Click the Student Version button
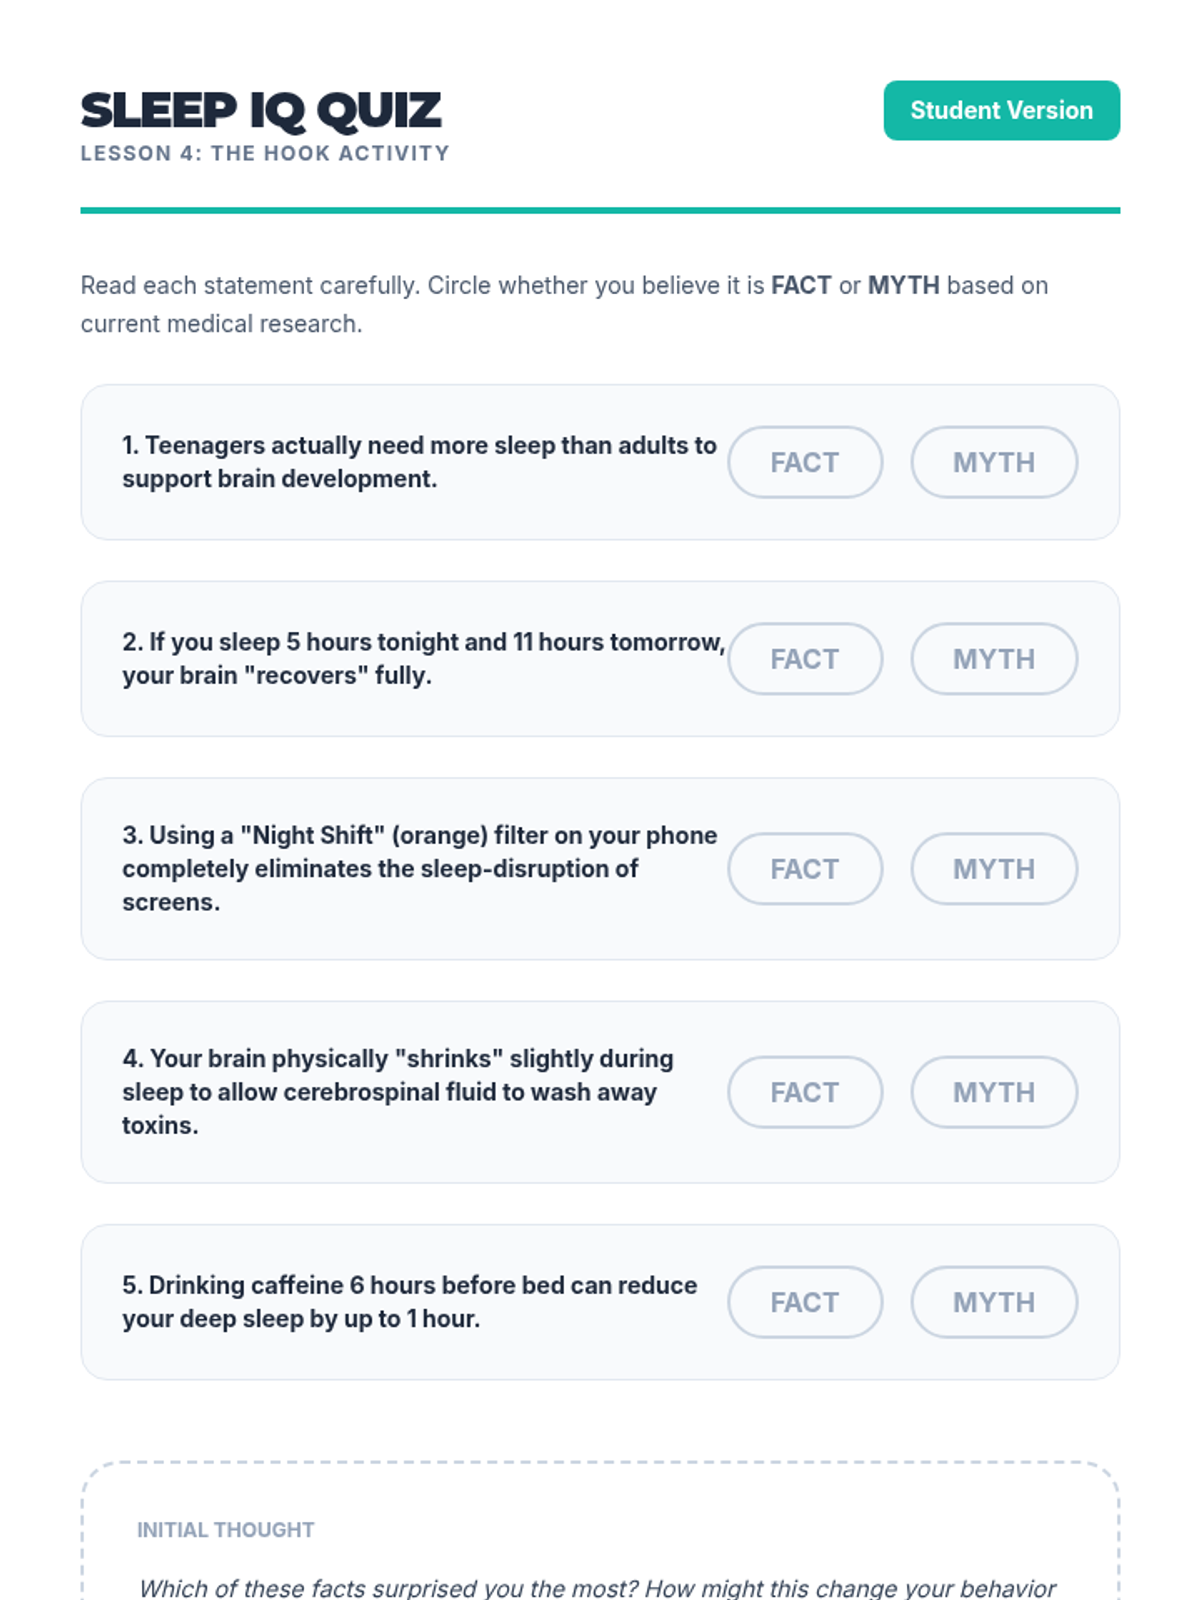Image resolution: width=1200 pixels, height=1600 pixels. [1001, 110]
